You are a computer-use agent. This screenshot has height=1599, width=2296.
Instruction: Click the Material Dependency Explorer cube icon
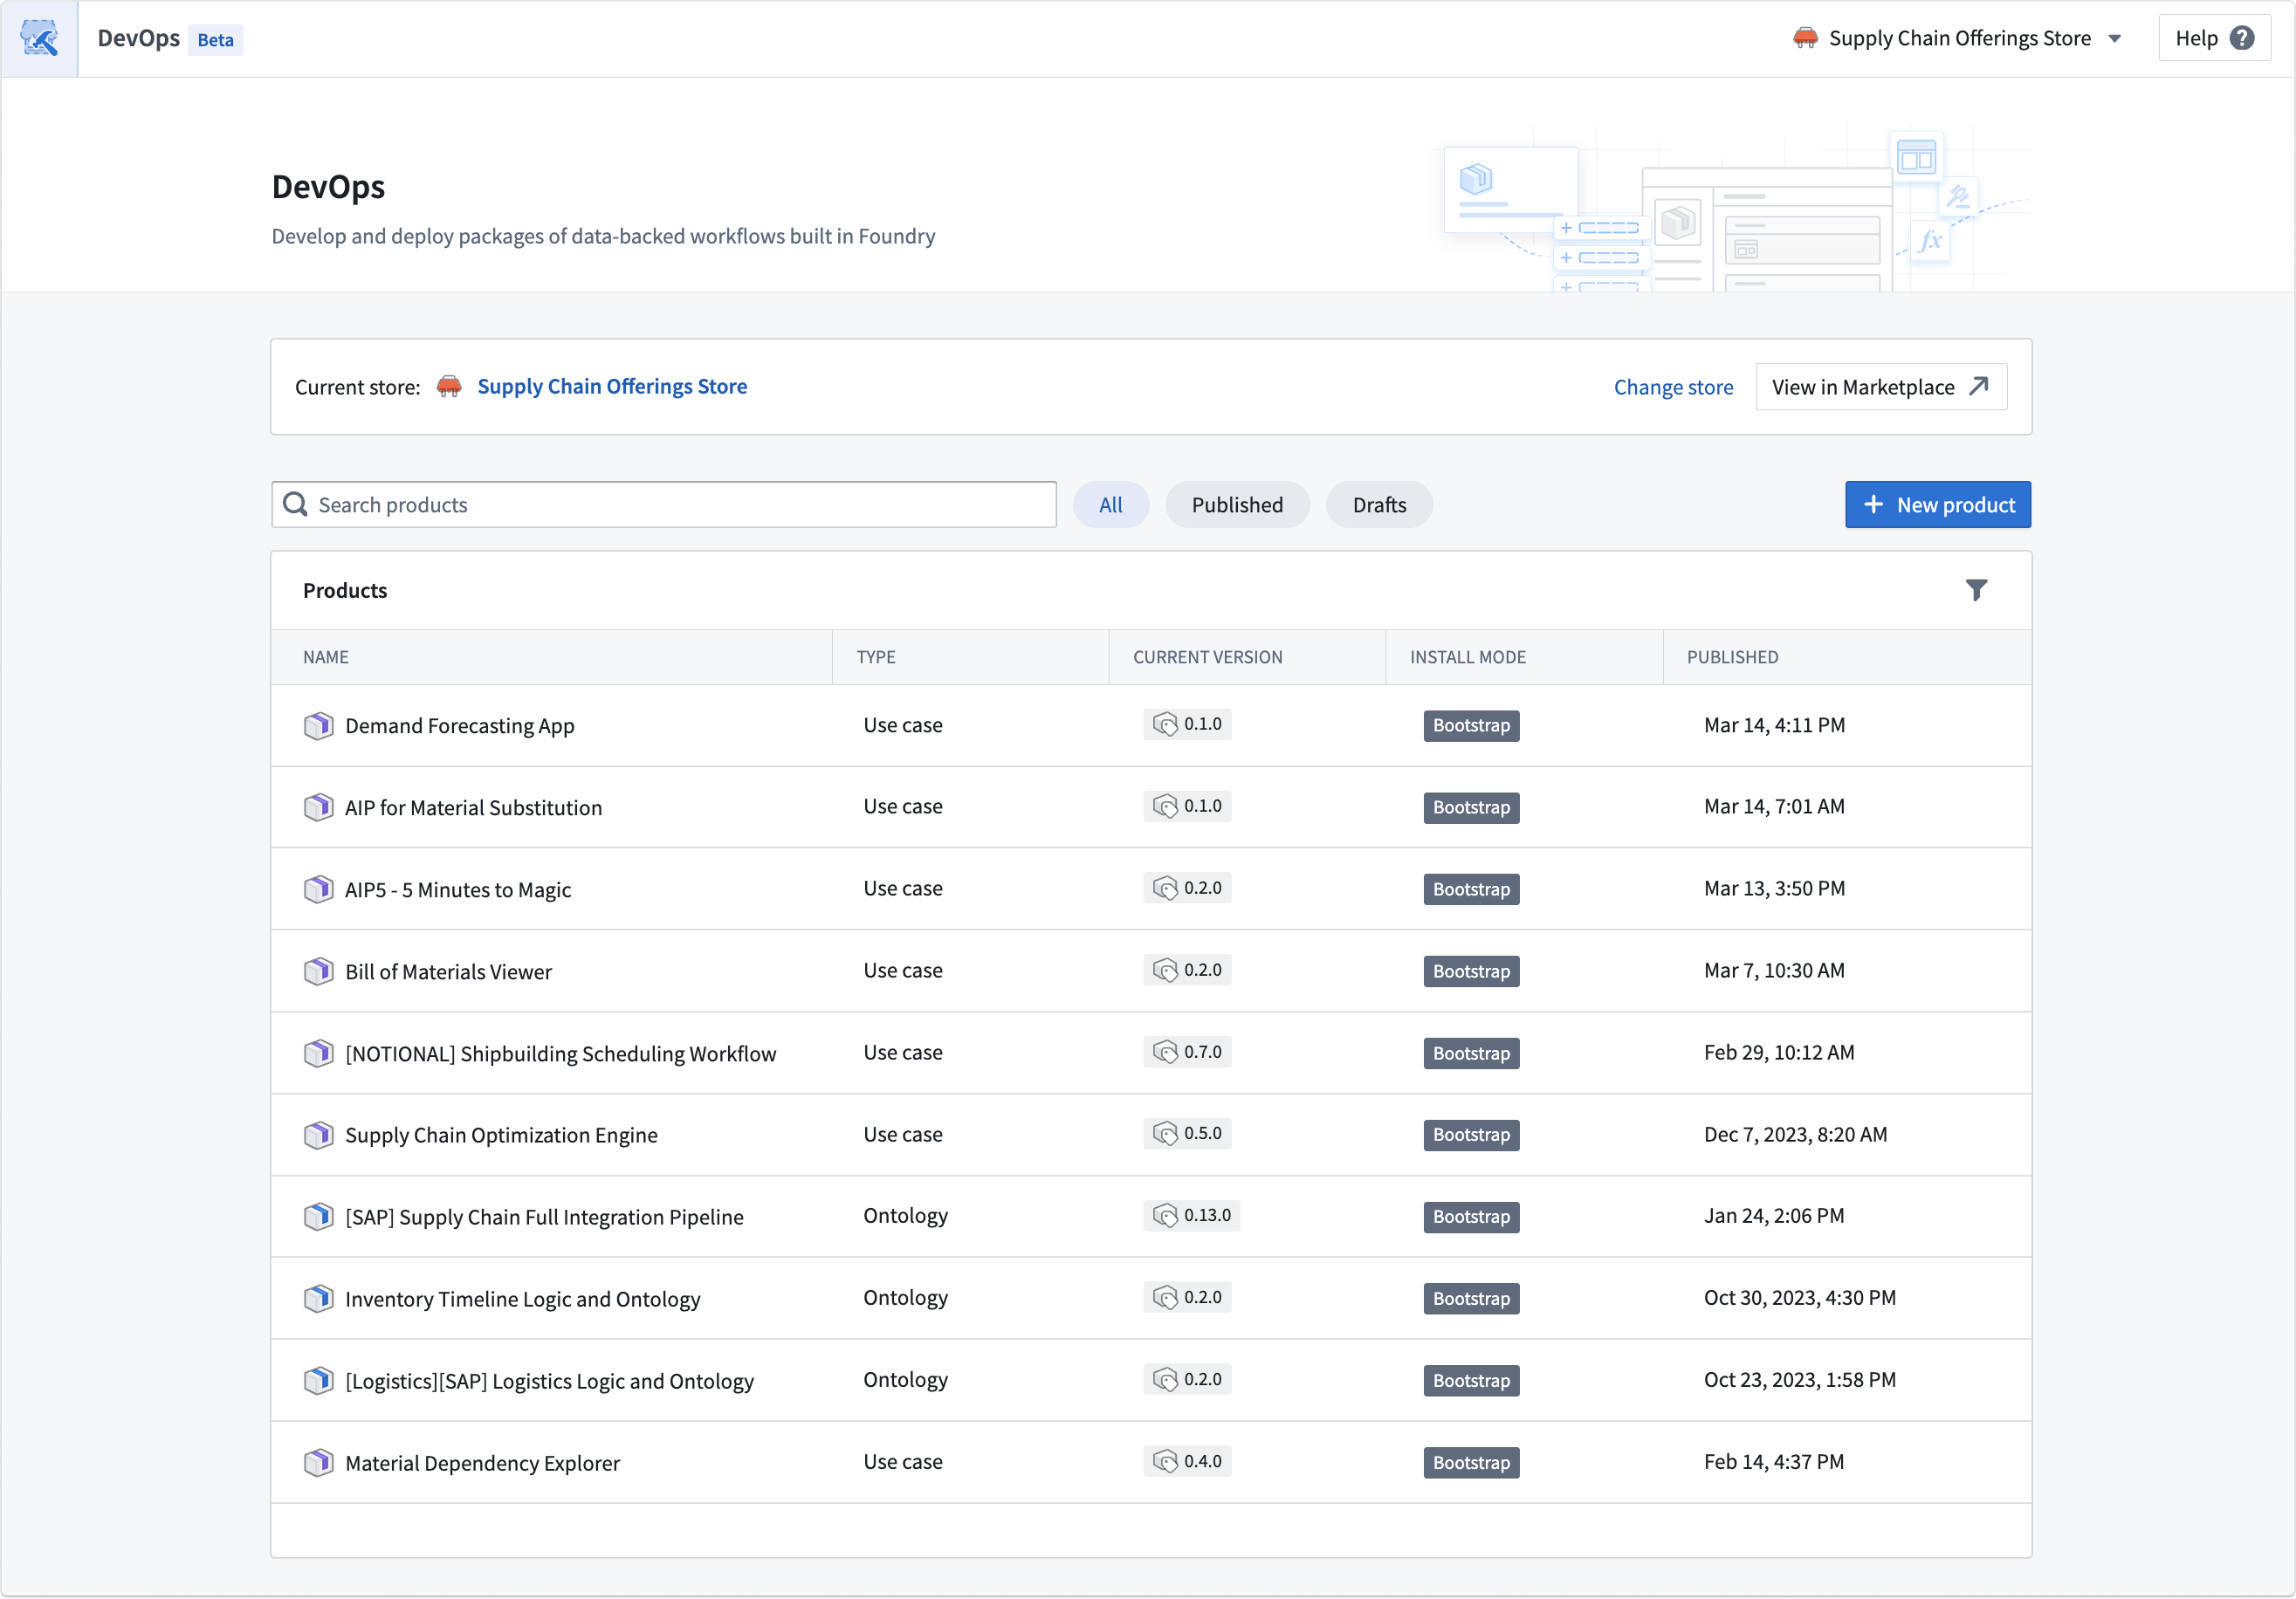pos(318,1463)
